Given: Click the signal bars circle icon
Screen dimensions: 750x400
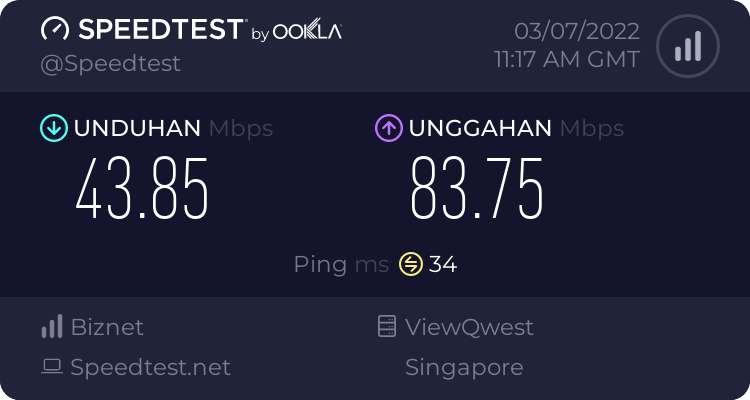Looking at the screenshot, I should tap(686, 46).
